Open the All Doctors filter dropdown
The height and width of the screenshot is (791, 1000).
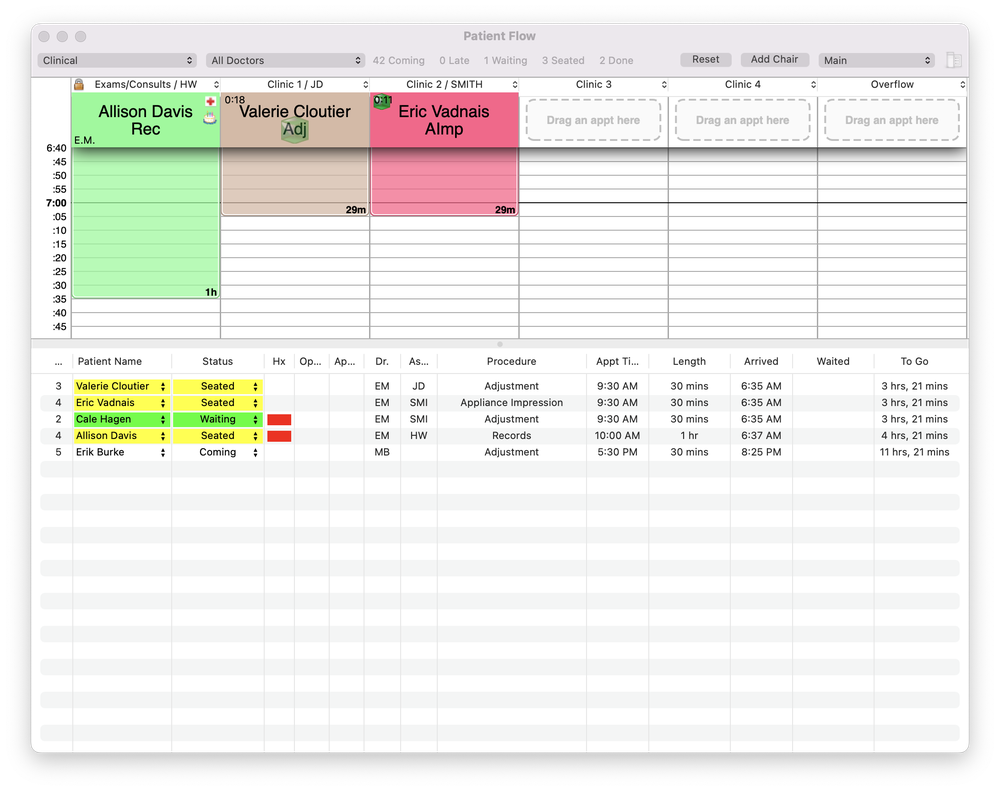(285, 61)
